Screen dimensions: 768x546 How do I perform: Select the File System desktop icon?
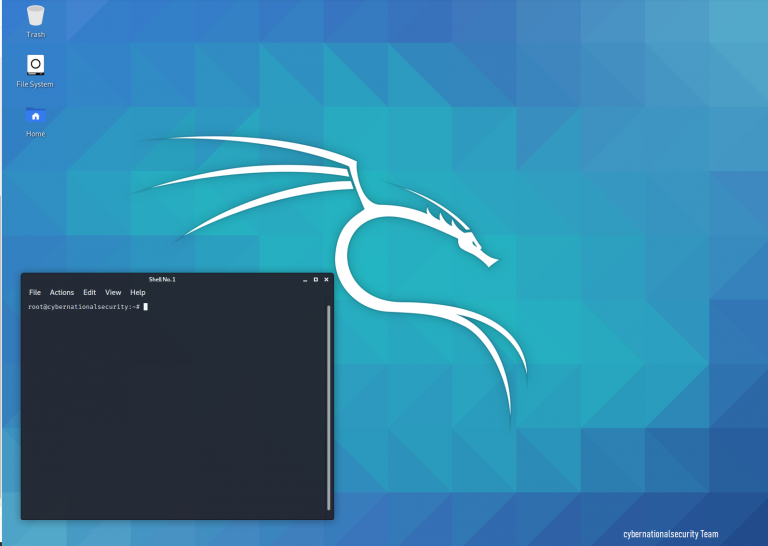pyautogui.click(x=35, y=65)
